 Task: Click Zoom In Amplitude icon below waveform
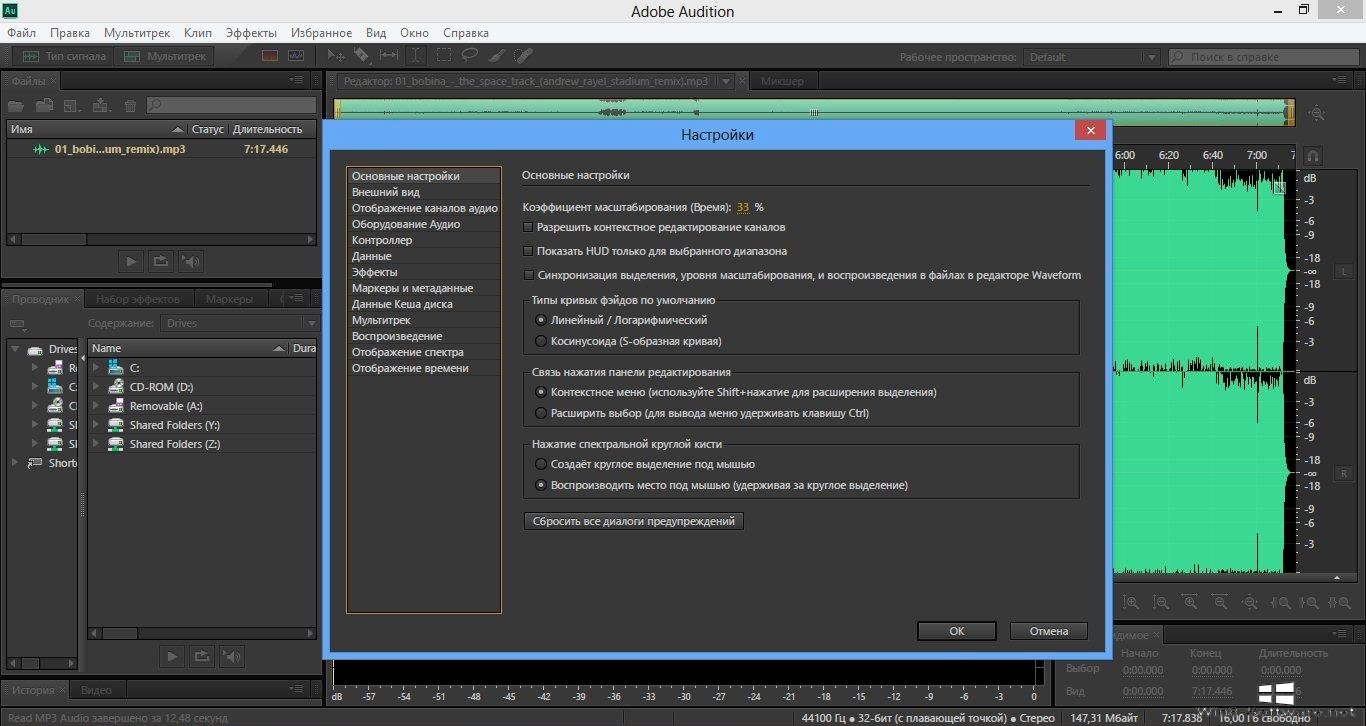point(1131,603)
